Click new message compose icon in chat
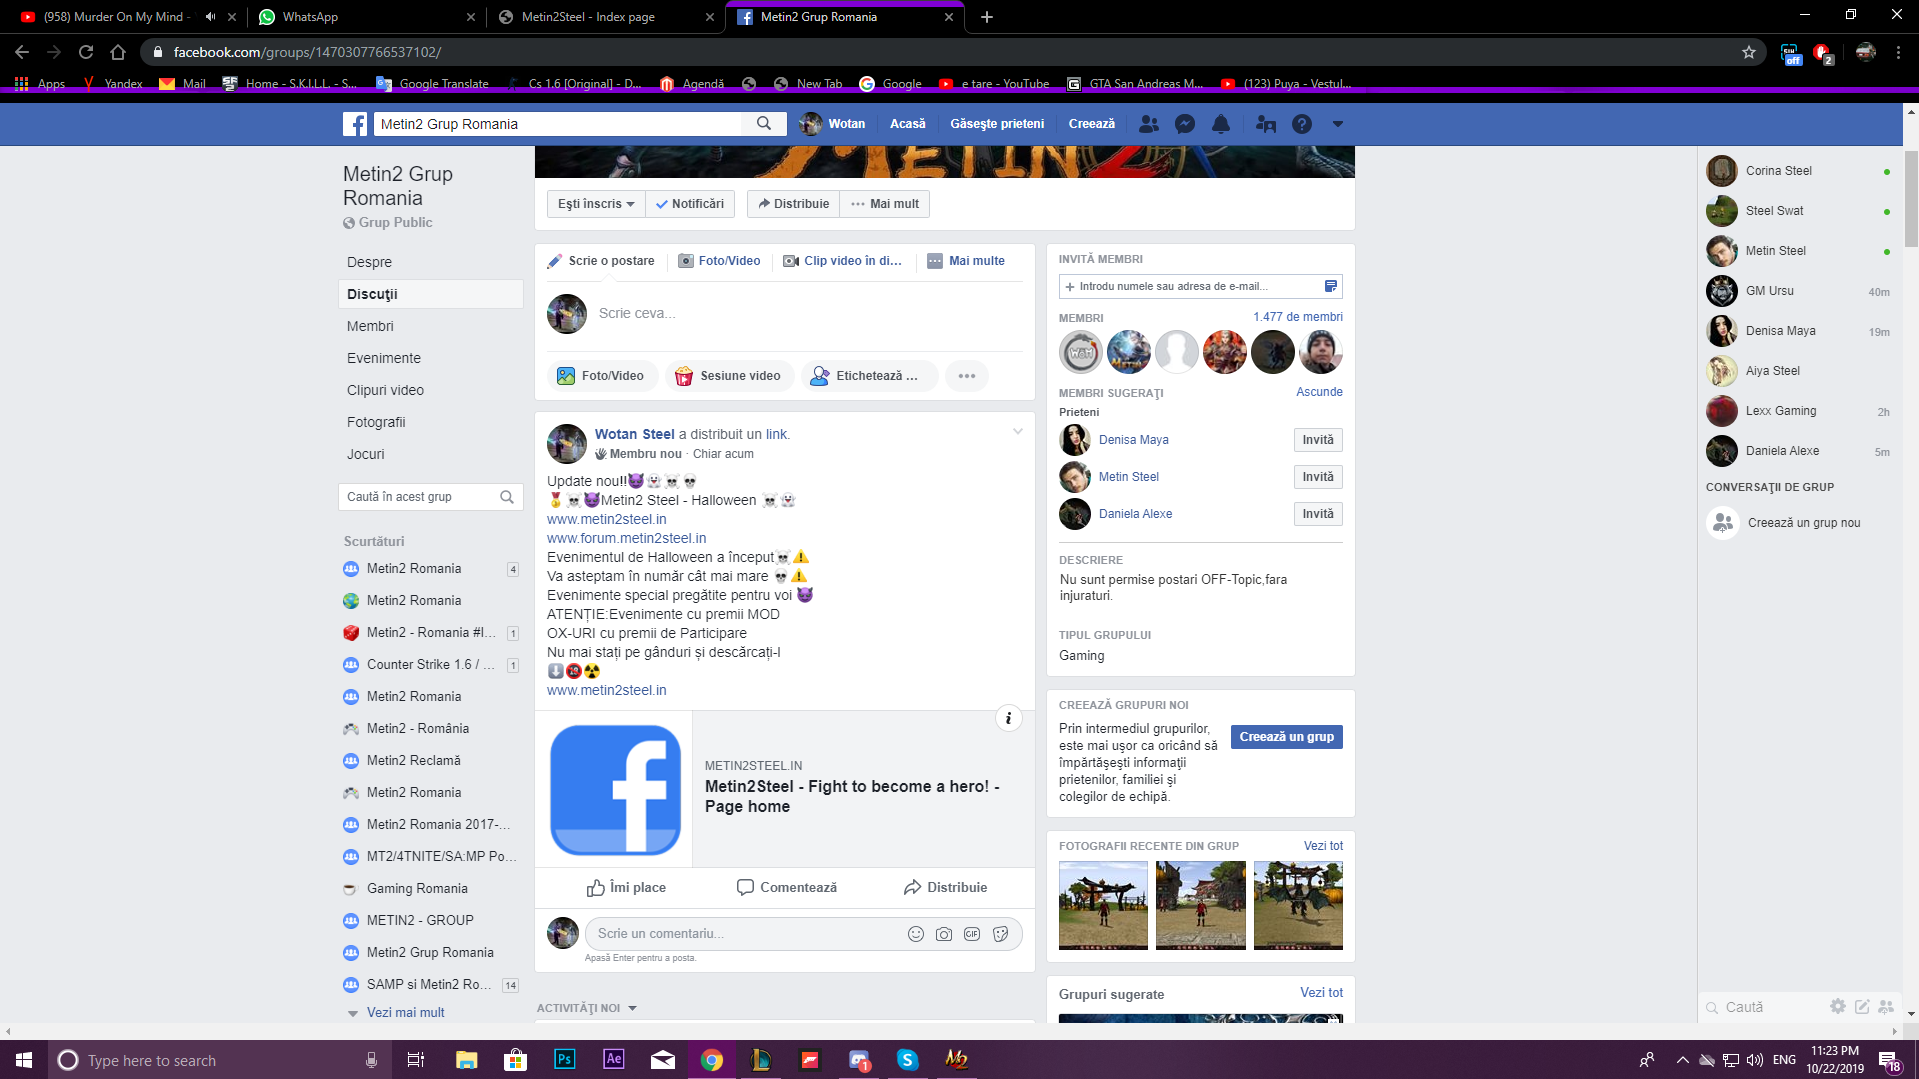 pos(1862,1007)
